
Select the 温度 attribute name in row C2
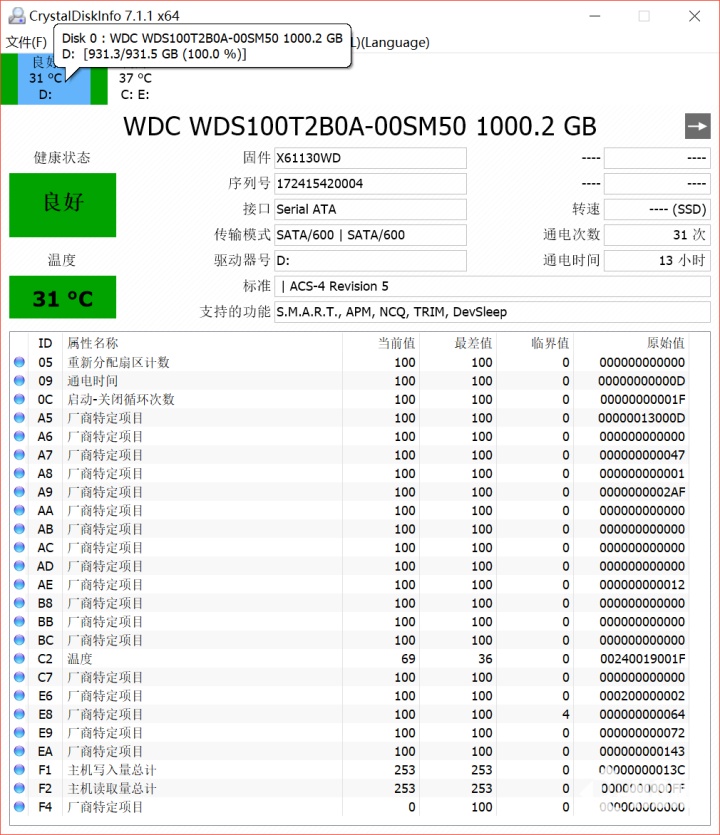(x=80, y=659)
